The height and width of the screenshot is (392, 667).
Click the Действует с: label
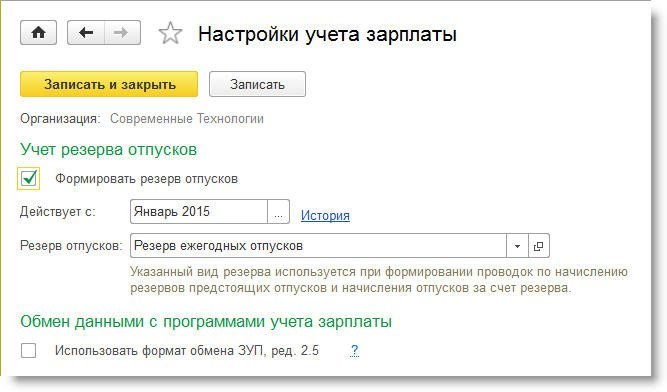pos(58,212)
